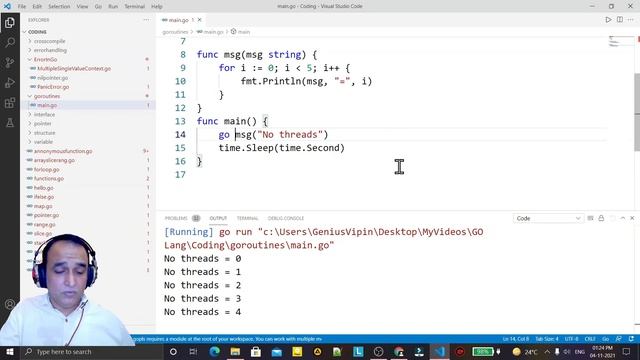Switch to the Debug Console tab
This screenshot has width=640, height=360.
286,218
